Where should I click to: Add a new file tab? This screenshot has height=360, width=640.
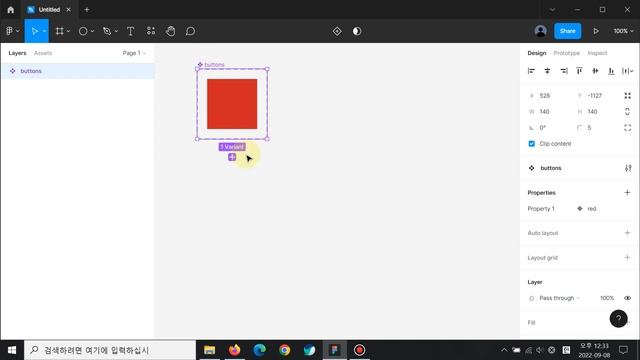87,9
